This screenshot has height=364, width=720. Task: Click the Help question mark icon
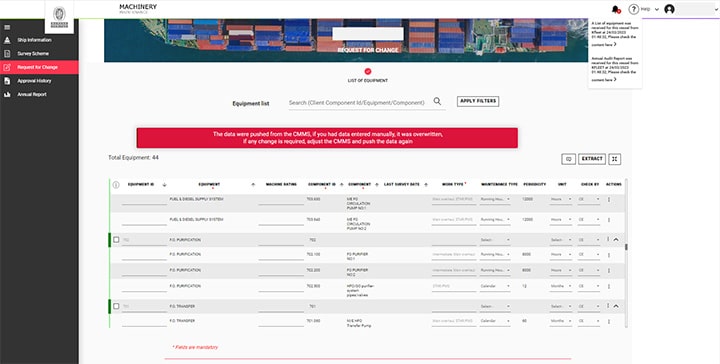point(634,9)
